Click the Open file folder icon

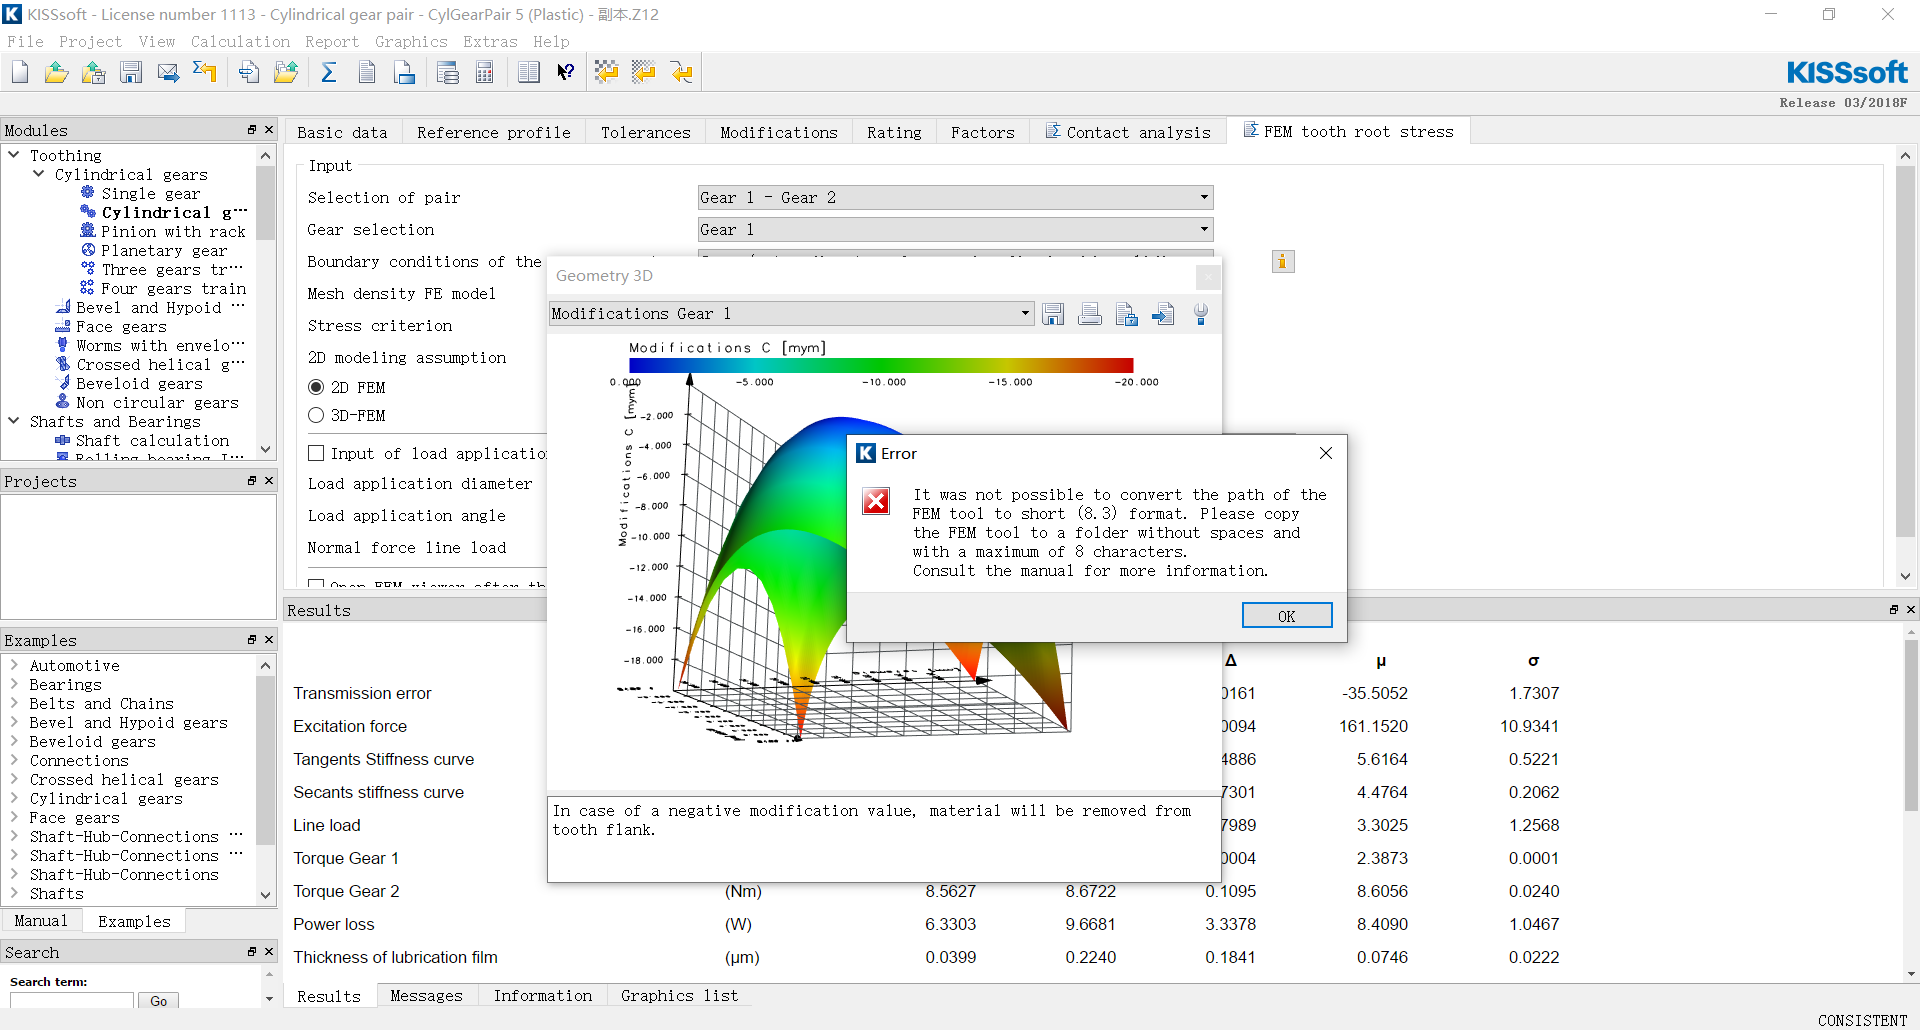click(57, 72)
